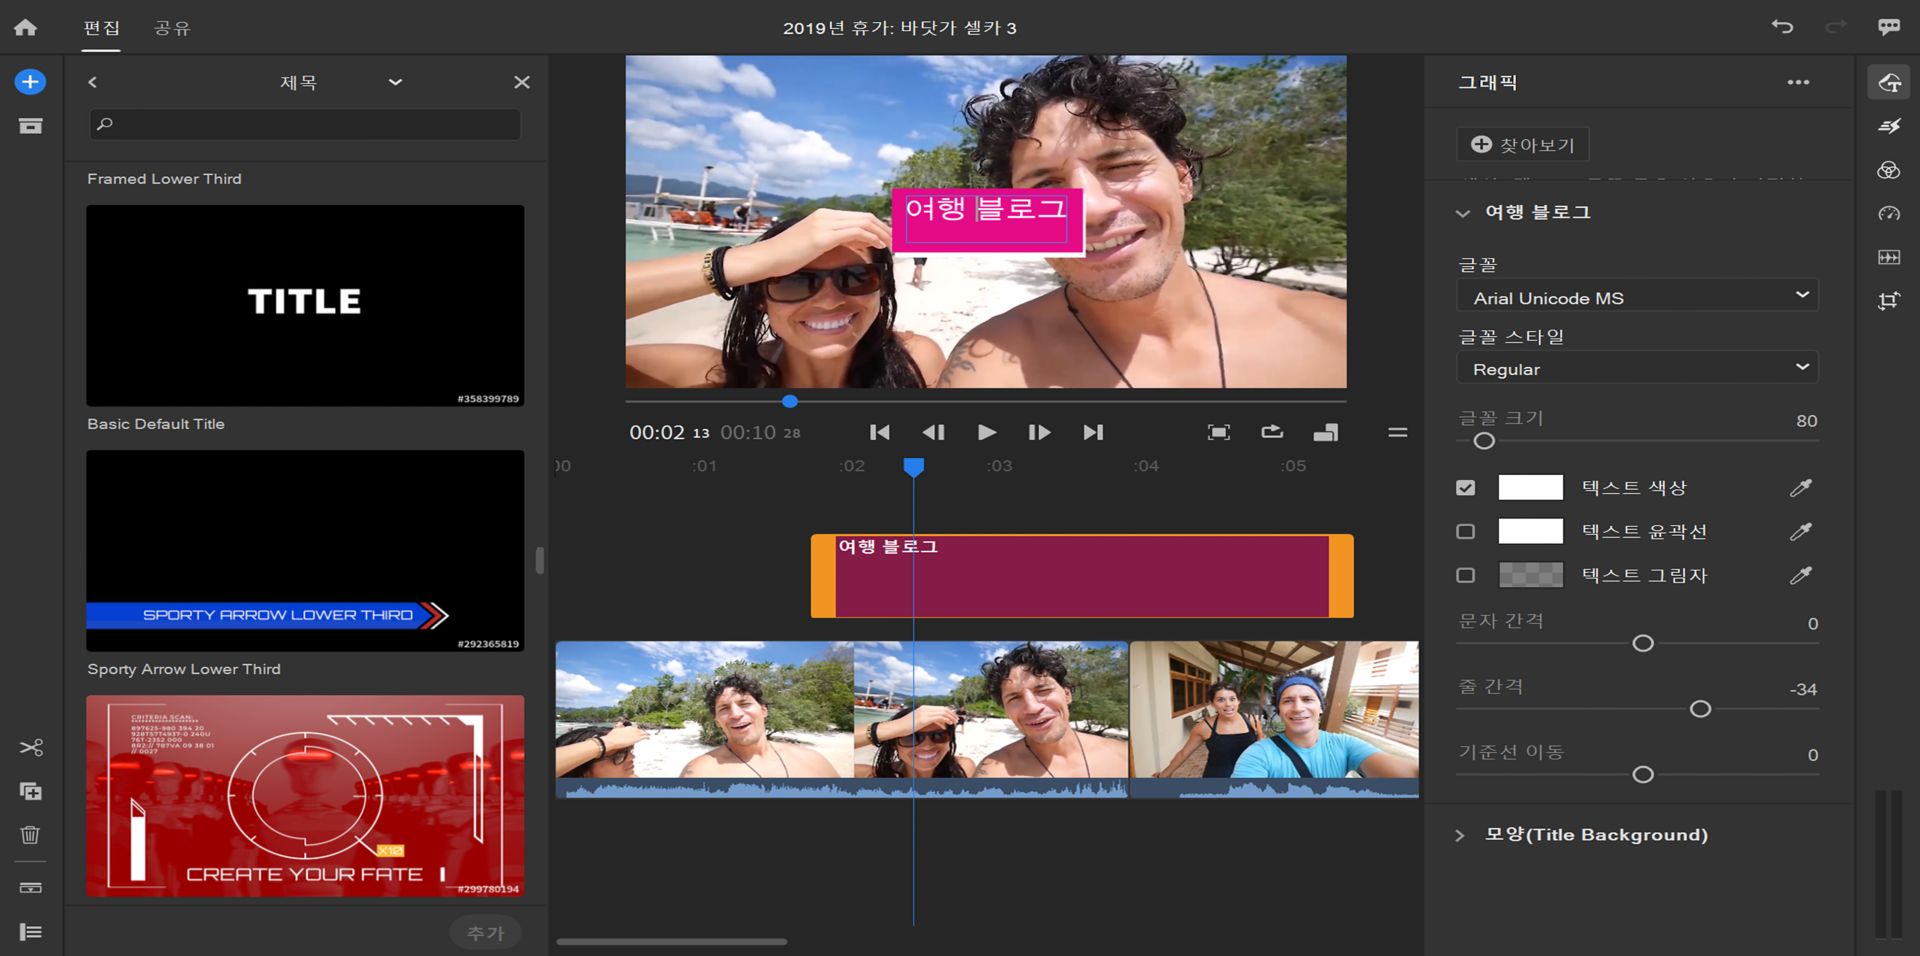Click the titles search input field

pos(305,124)
